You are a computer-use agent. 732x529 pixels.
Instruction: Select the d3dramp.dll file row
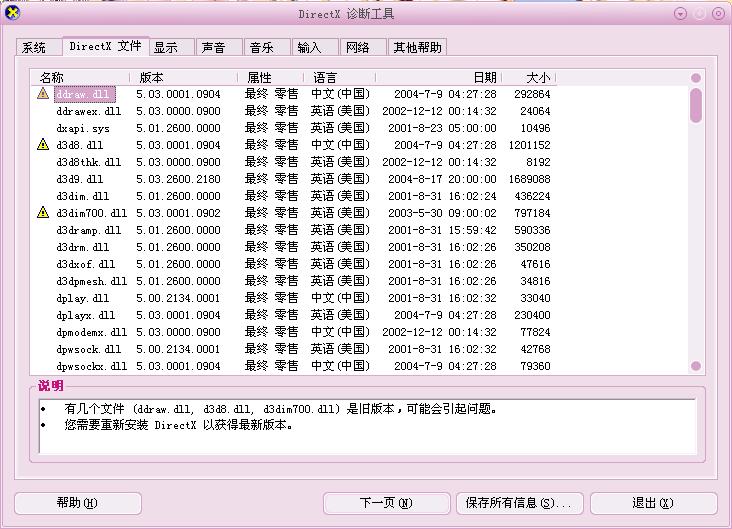294,230
